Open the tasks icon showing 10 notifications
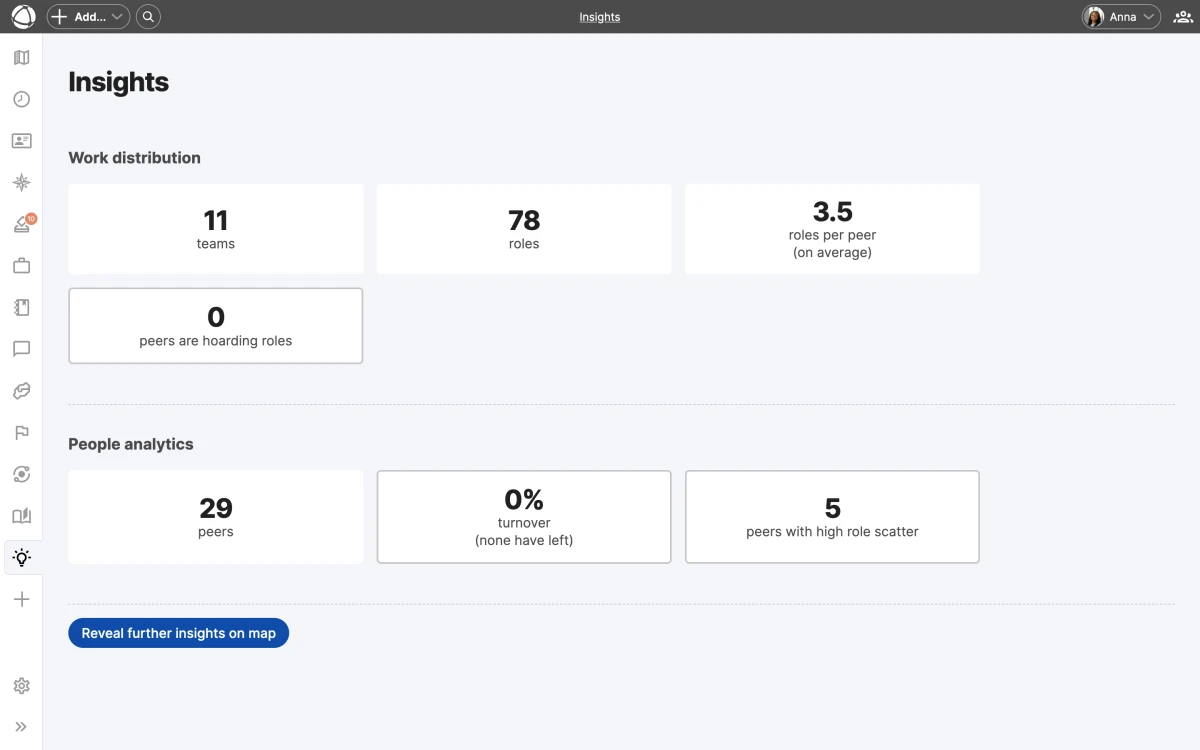 click(21, 223)
